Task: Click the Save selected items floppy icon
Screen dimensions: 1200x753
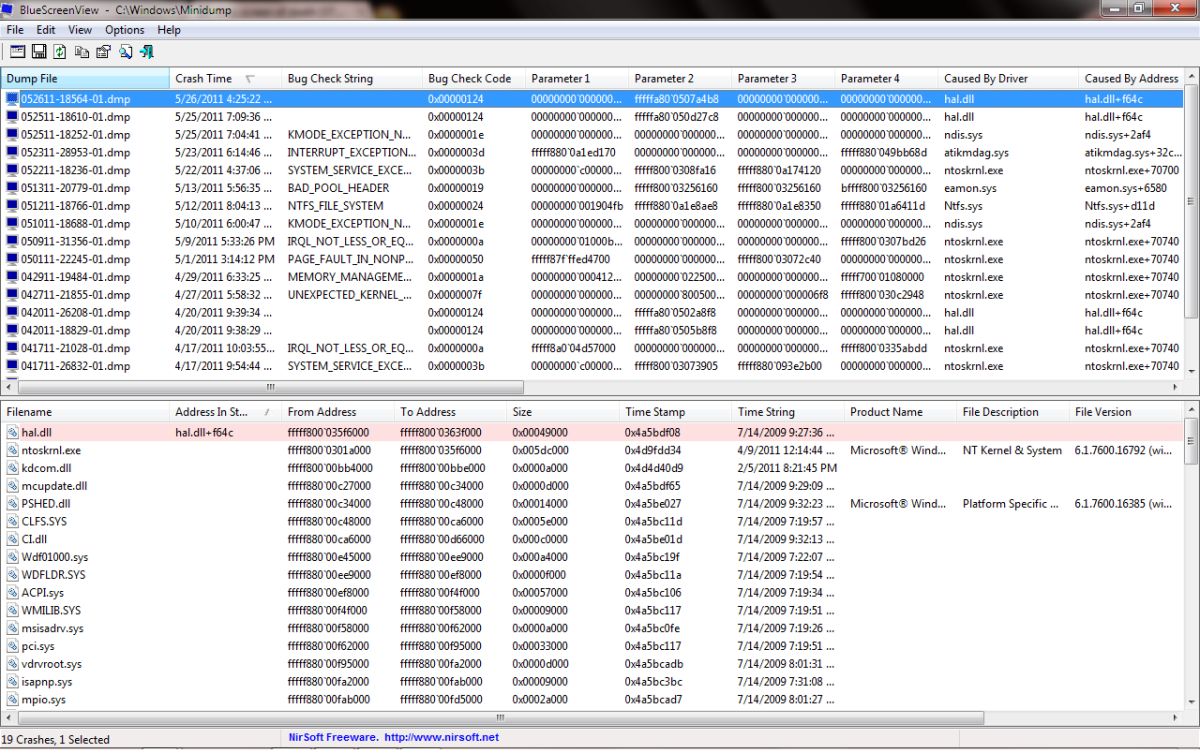Action: tap(39, 51)
